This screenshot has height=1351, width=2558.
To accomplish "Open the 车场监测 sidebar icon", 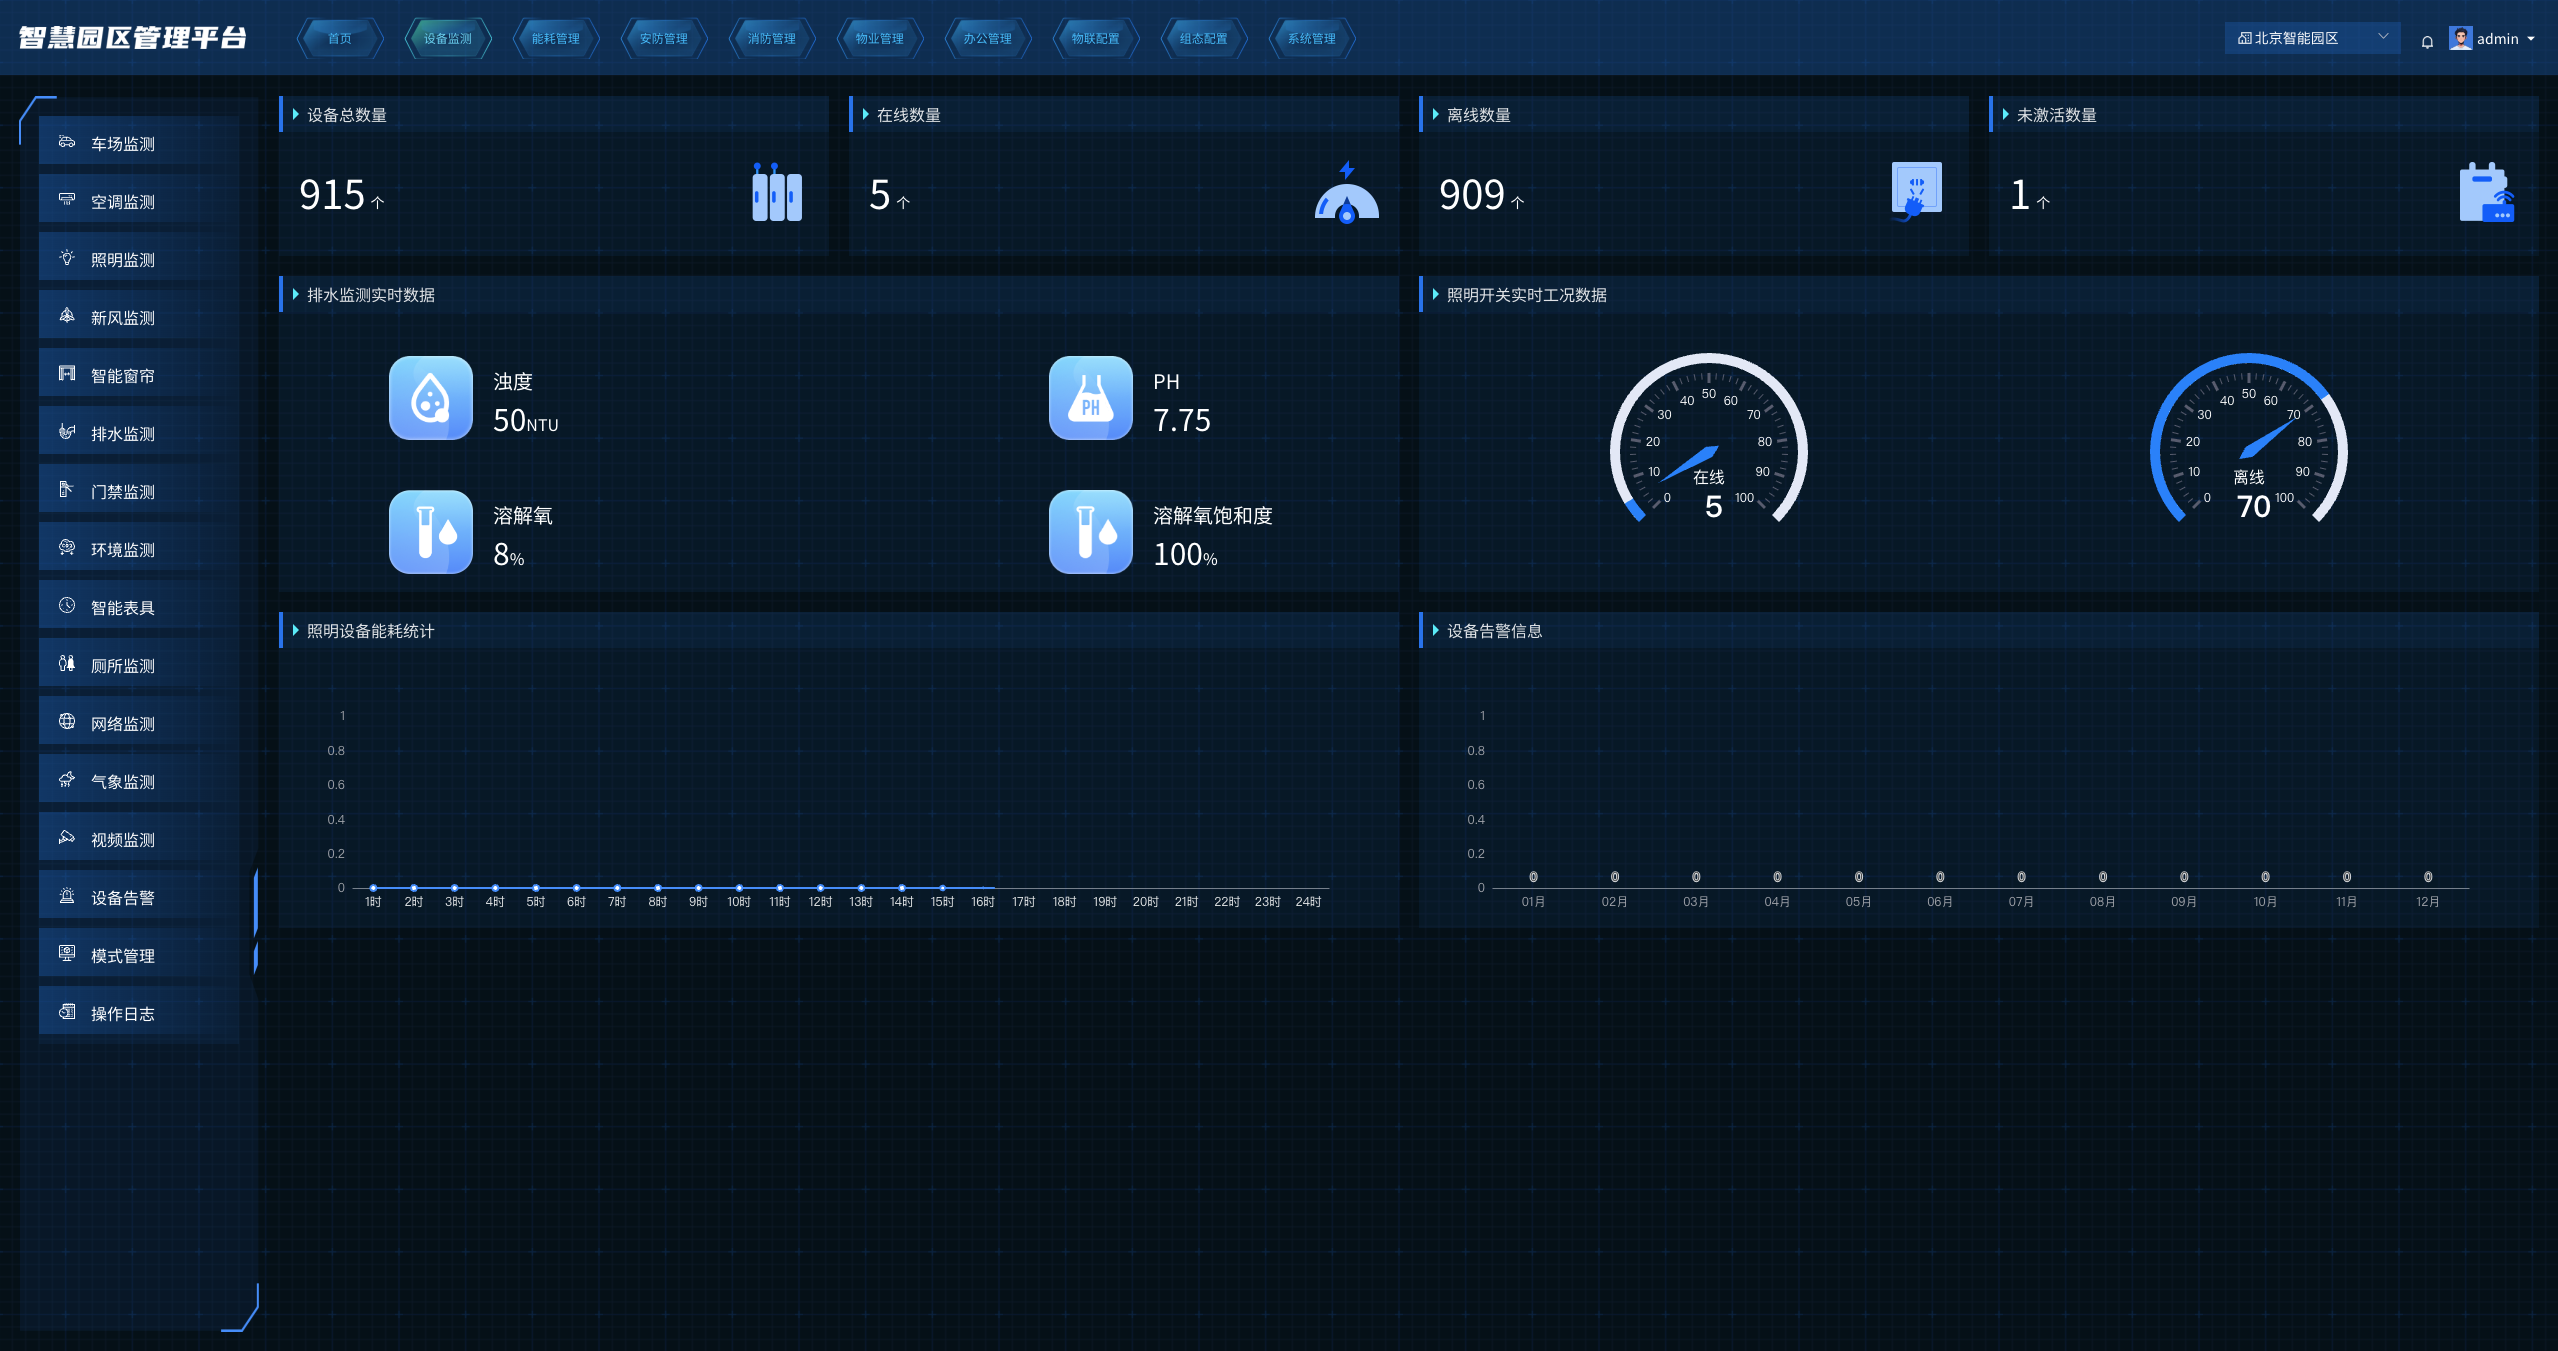I will click(x=67, y=142).
